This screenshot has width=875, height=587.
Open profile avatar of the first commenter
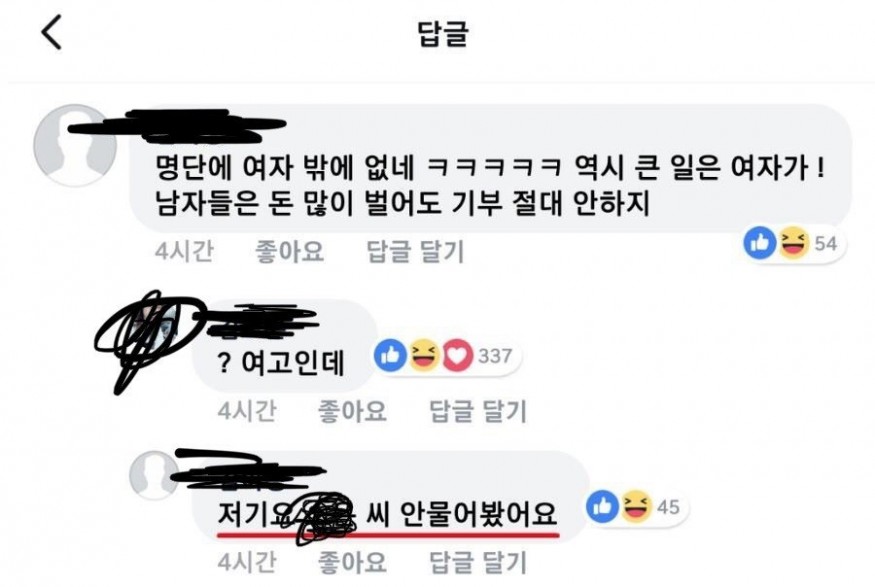click(x=75, y=145)
